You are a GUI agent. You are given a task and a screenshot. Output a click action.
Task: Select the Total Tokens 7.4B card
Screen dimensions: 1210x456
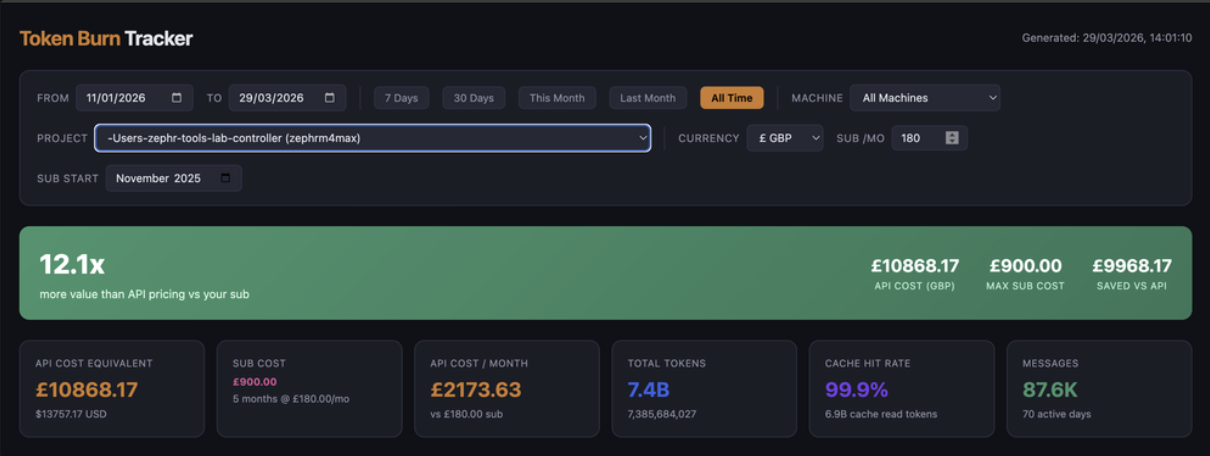point(703,389)
